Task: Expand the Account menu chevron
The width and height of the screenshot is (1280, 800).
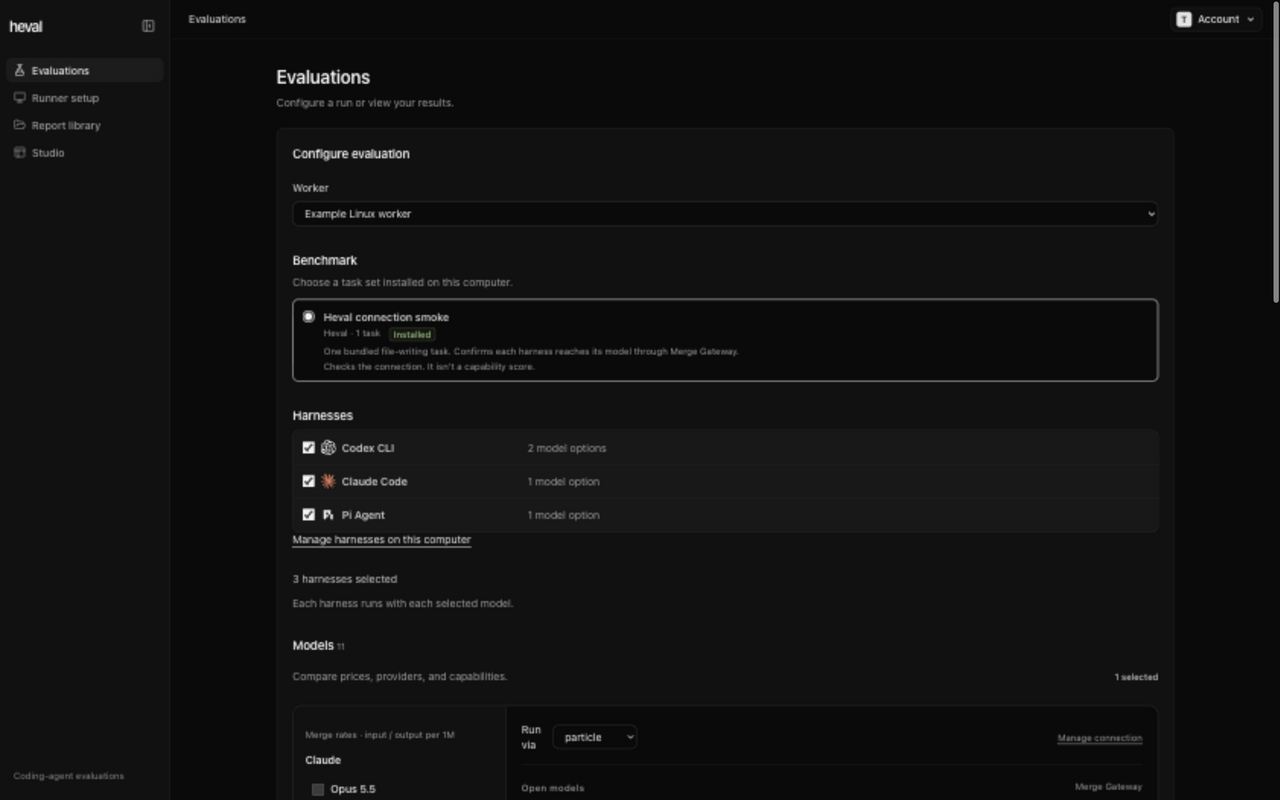Action: pos(1251,19)
